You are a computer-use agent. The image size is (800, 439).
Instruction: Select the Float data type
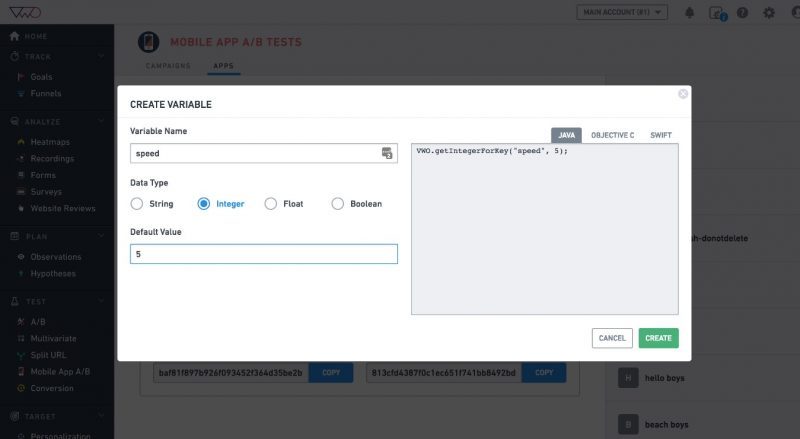pyautogui.click(x=270, y=204)
